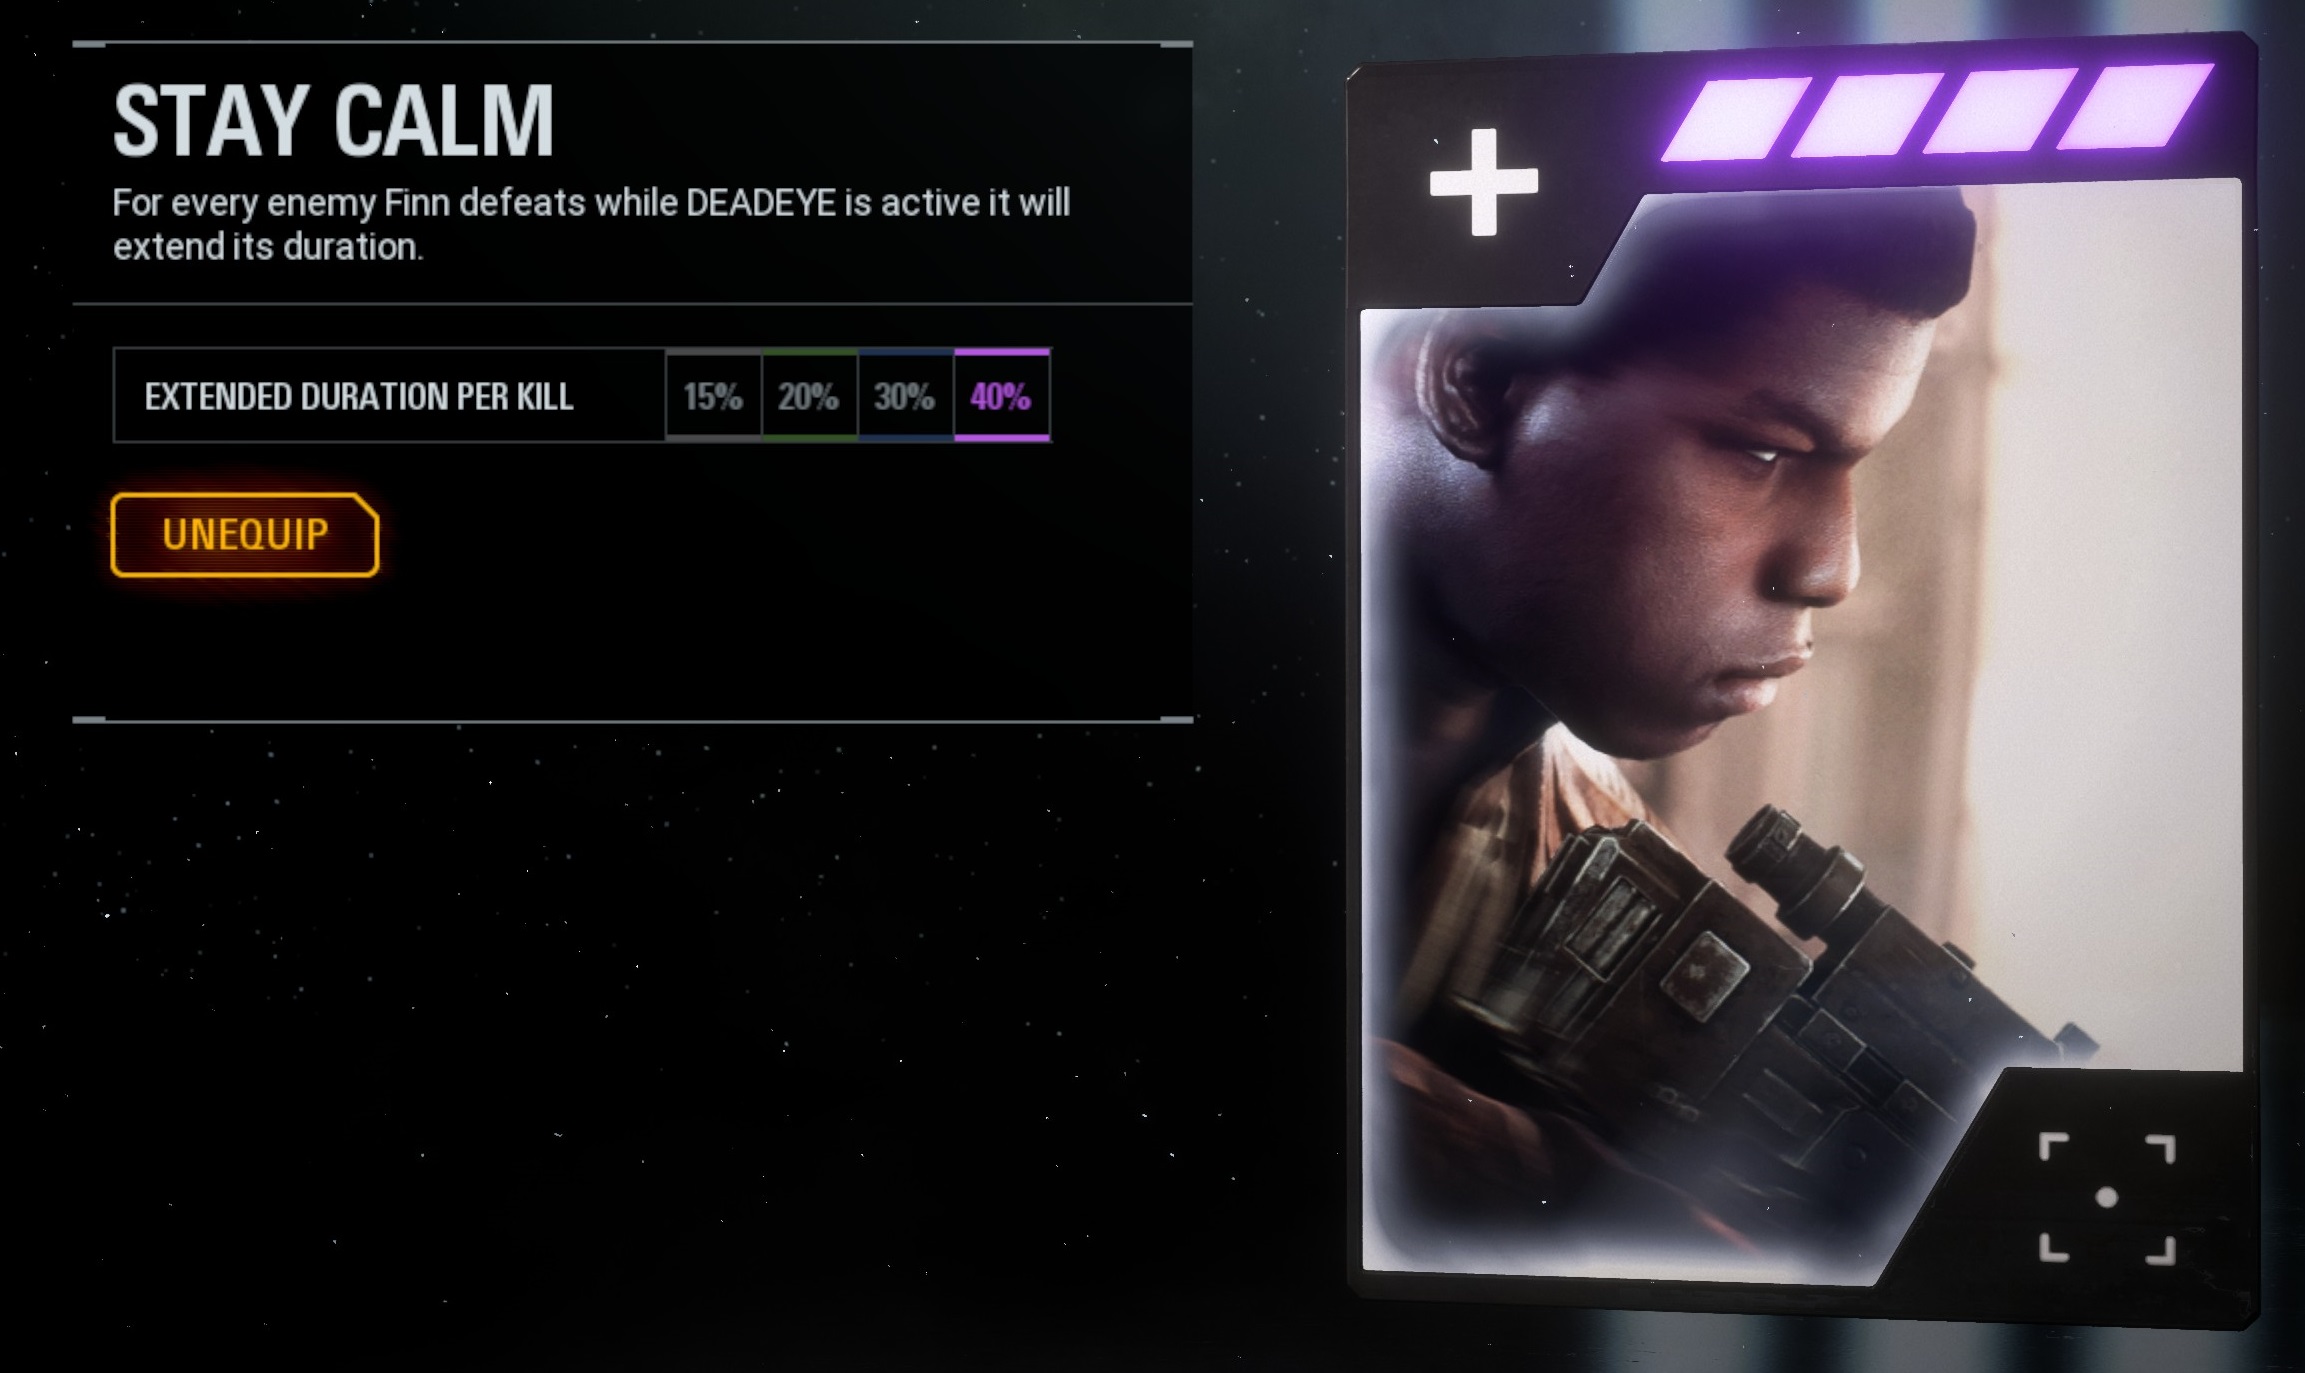Click the crosshair reticle icon on the card
The image size is (2305, 1373).
click(2106, 1198)
